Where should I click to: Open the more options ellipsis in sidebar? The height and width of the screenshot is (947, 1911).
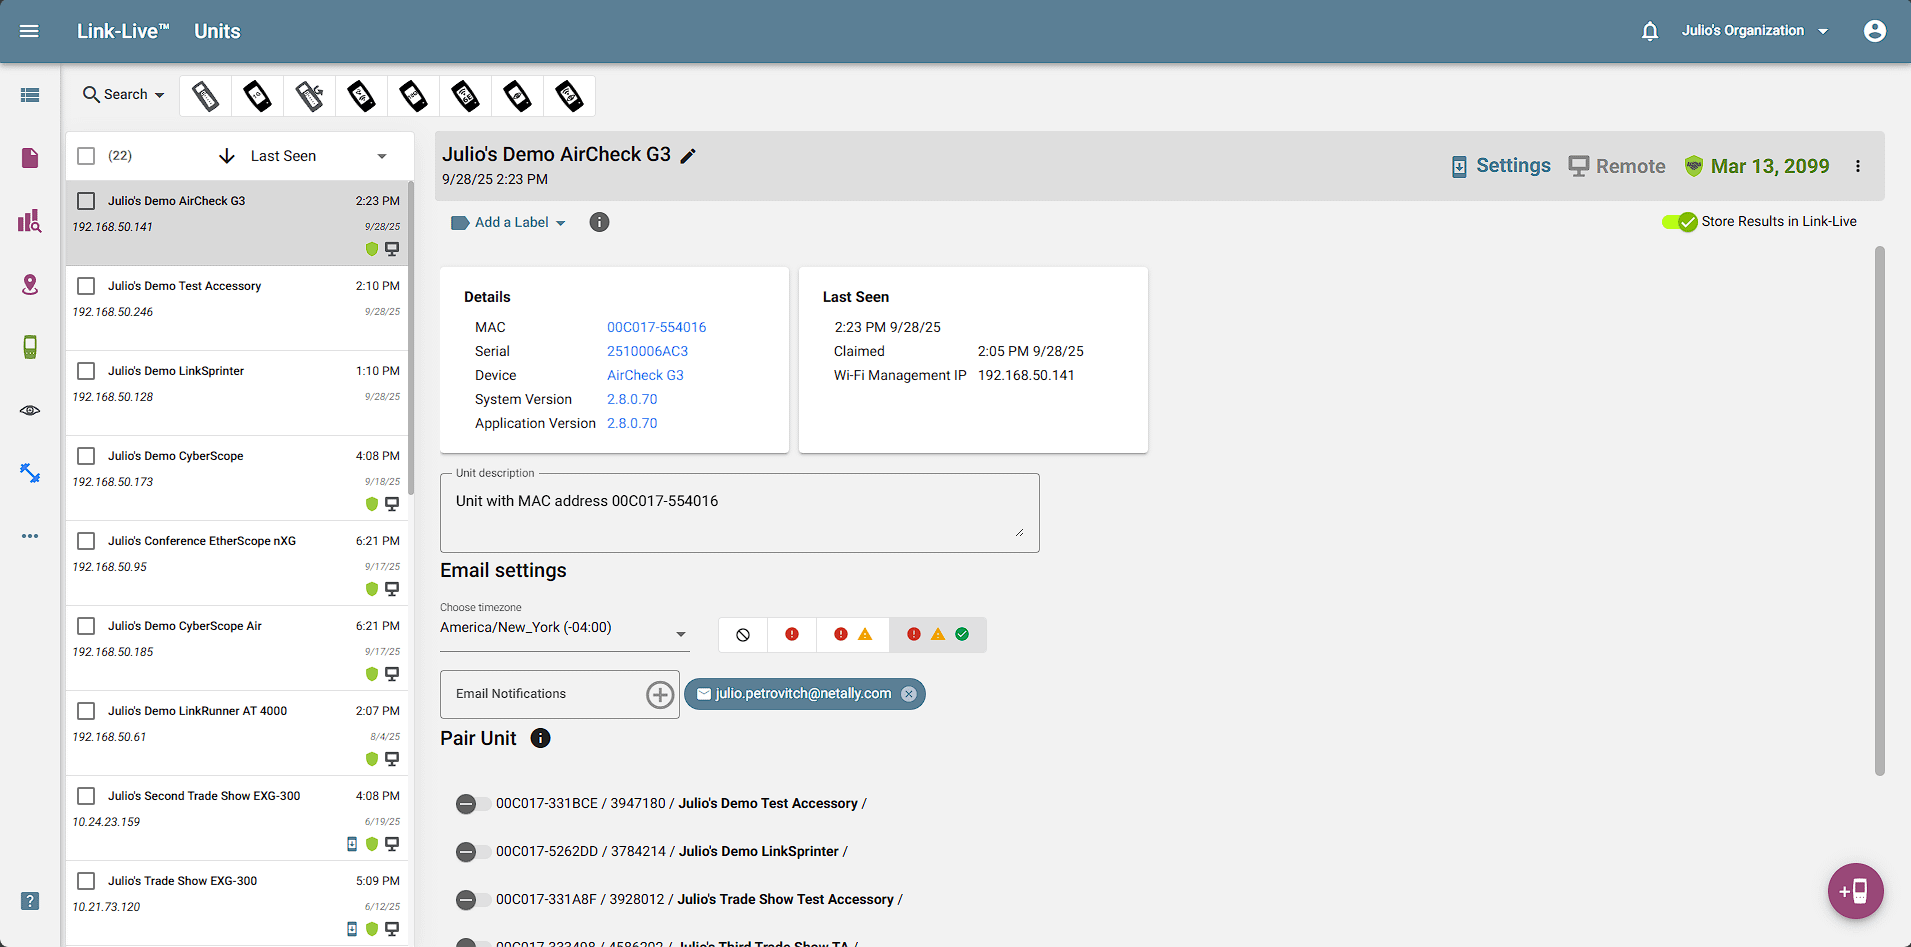[30, 536]
